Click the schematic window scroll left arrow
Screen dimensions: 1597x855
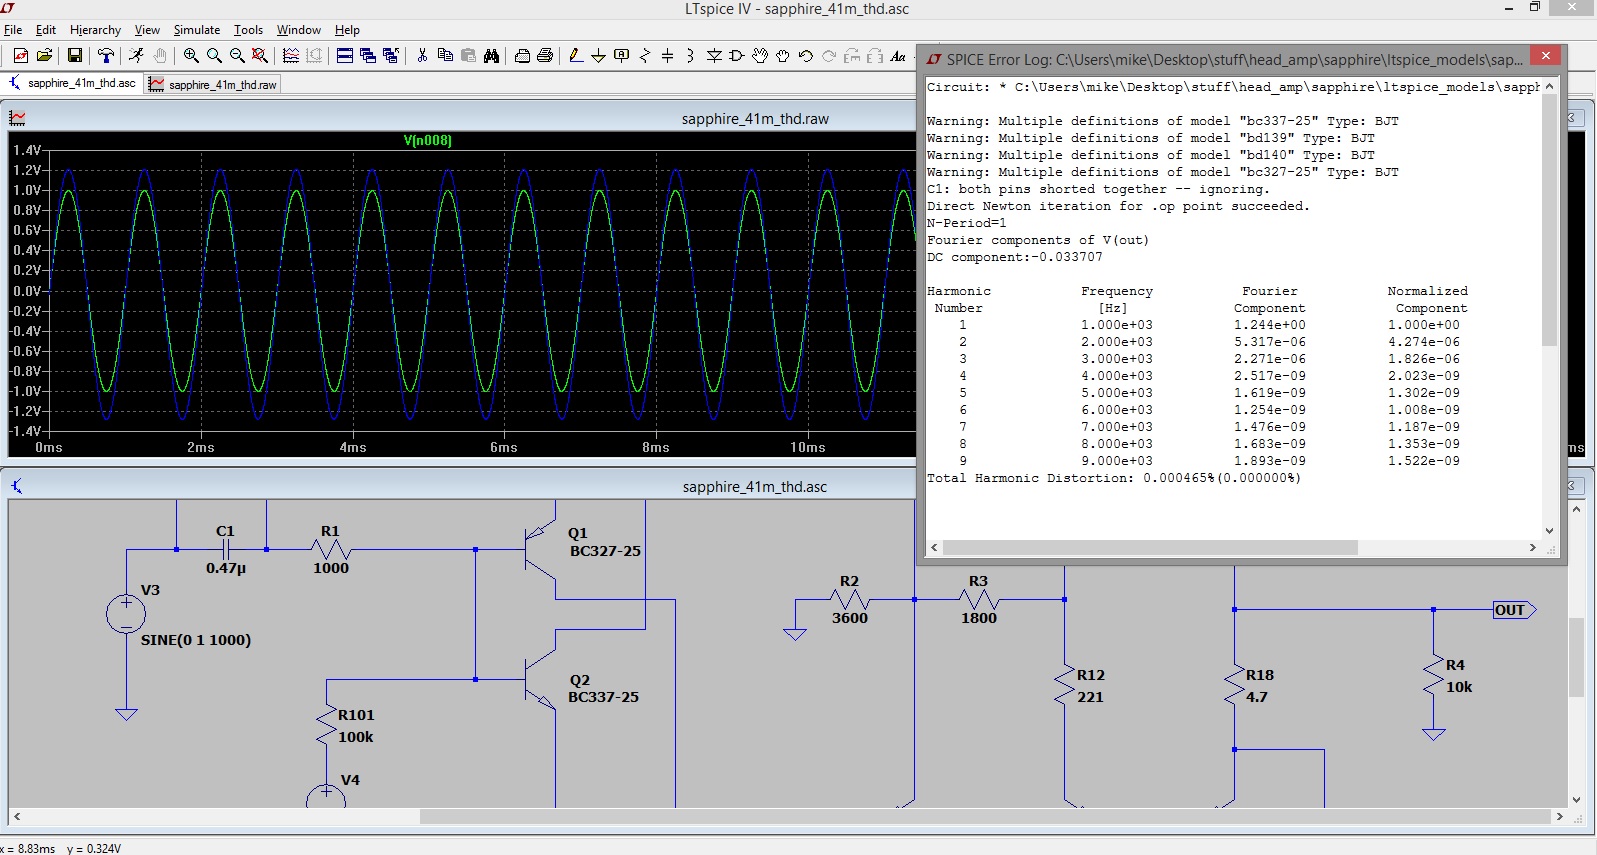(17, 817)
